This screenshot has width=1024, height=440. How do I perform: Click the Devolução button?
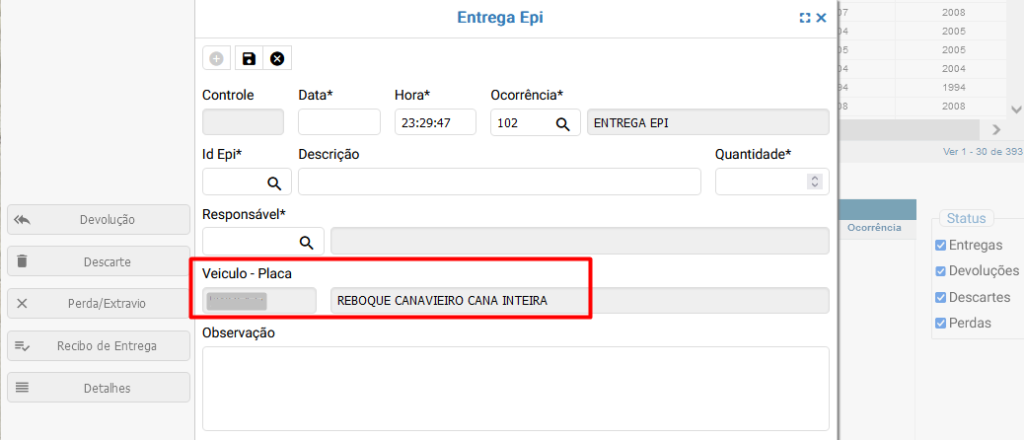click(x=98, y=220)
